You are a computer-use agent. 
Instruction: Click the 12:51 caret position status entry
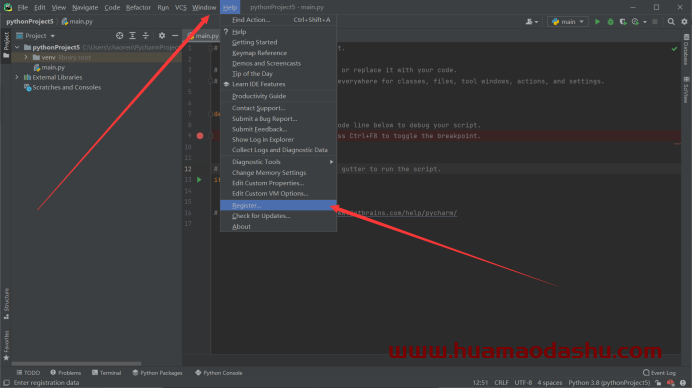(481, 383)
